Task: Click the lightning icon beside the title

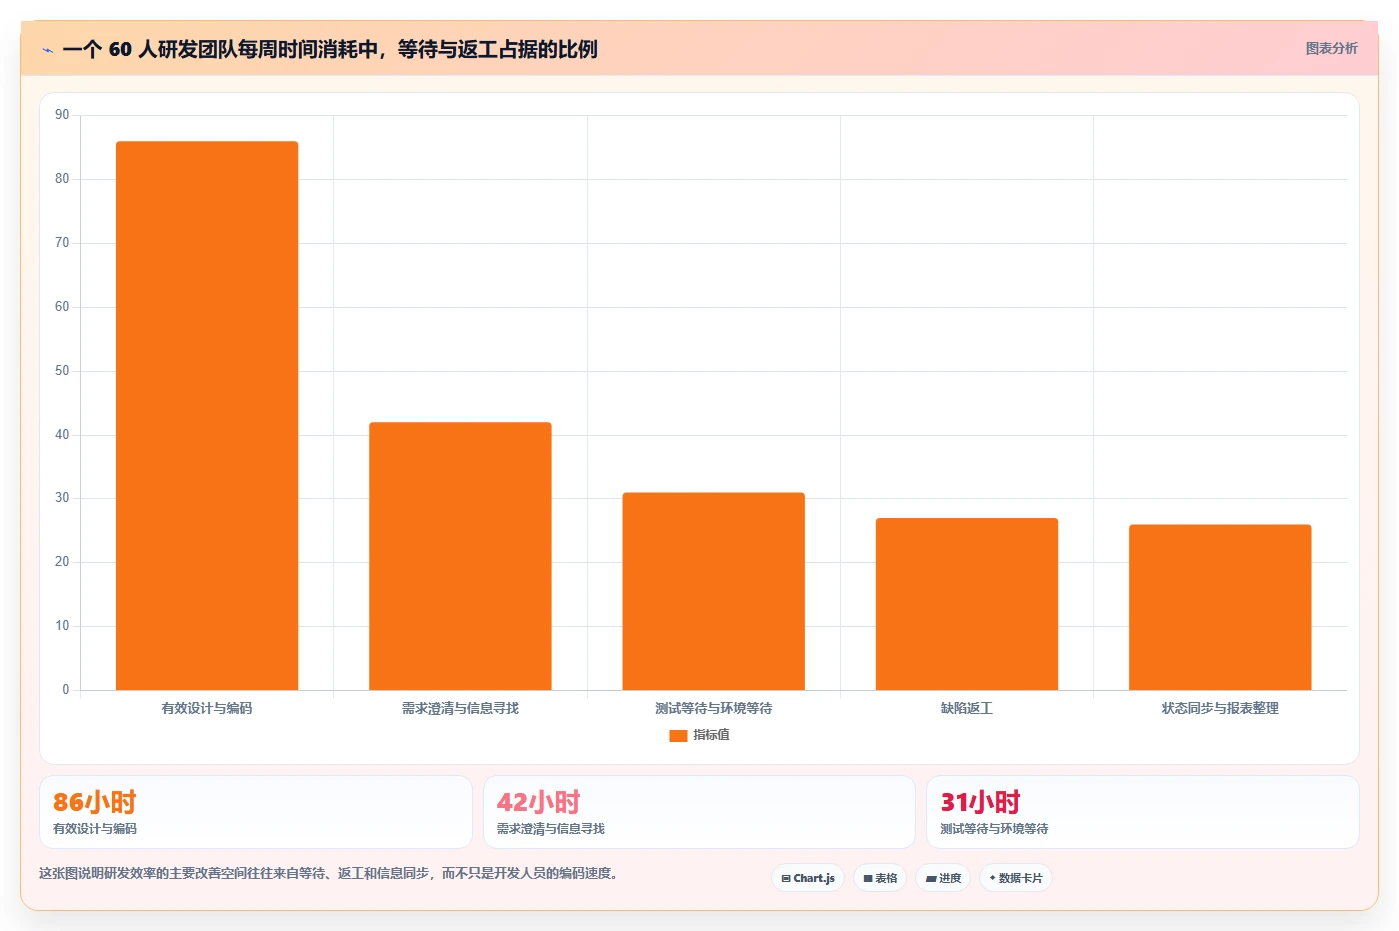Action: point(47,50)
